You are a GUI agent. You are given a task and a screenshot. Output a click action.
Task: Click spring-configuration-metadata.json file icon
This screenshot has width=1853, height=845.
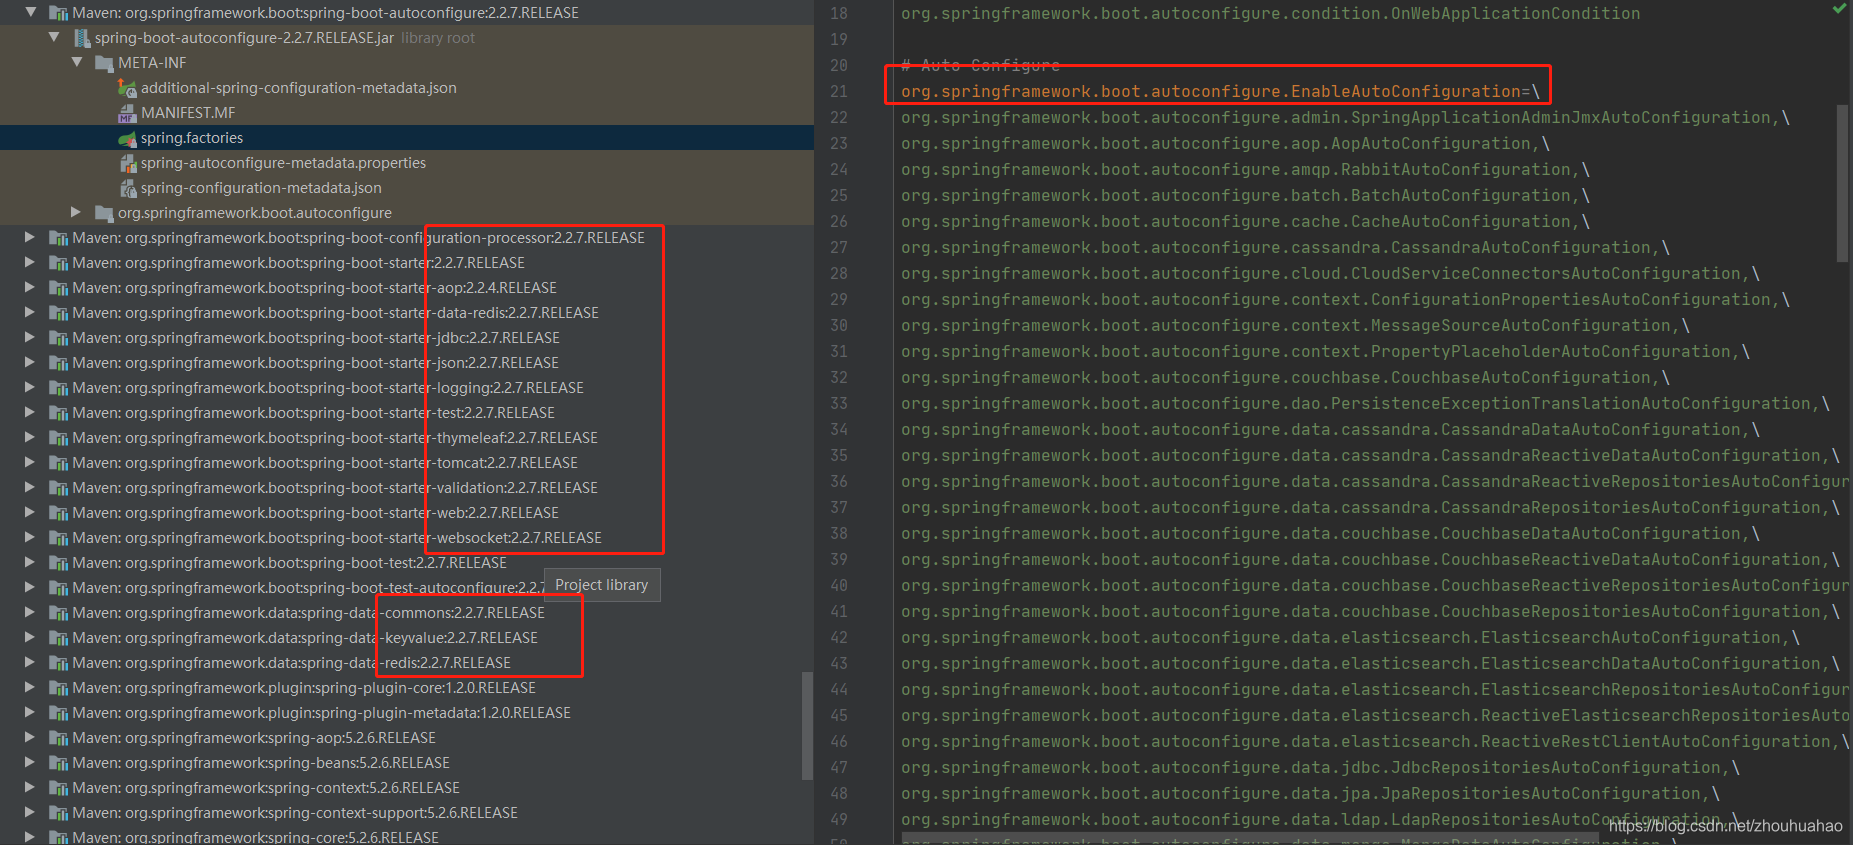[127, 188]
